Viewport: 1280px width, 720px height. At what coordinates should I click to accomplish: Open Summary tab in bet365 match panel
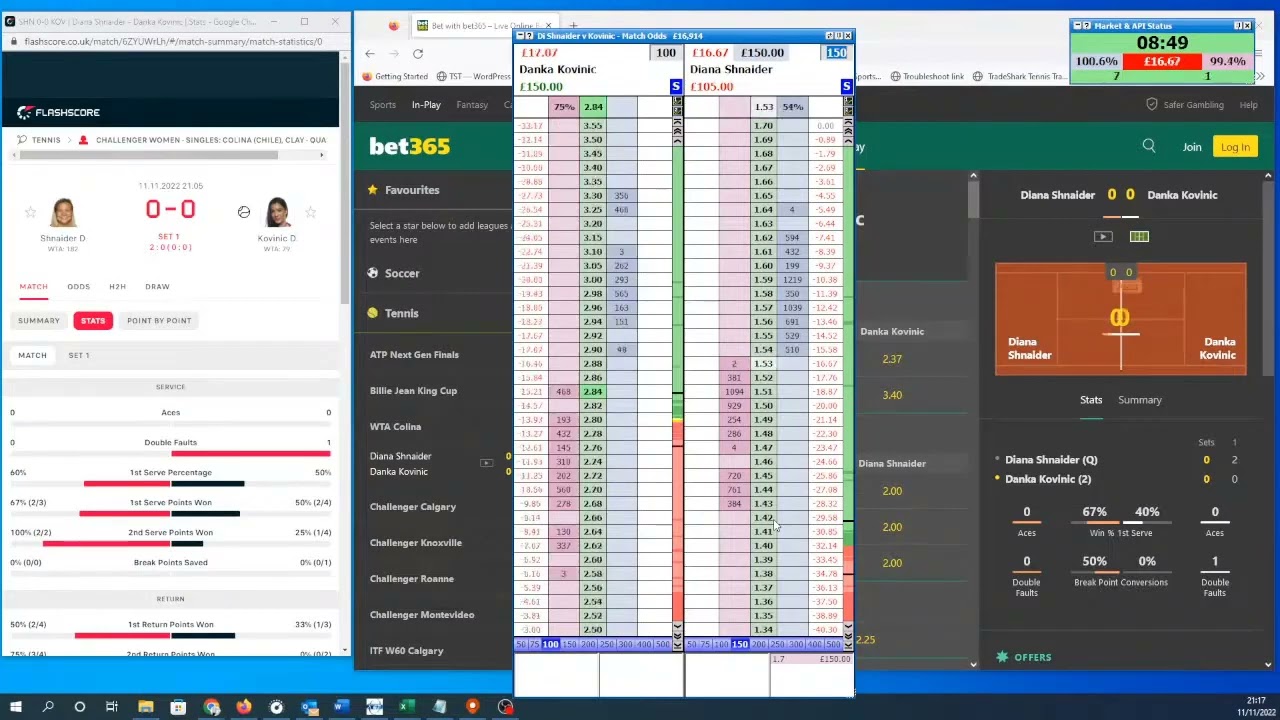pos(1140,400)
